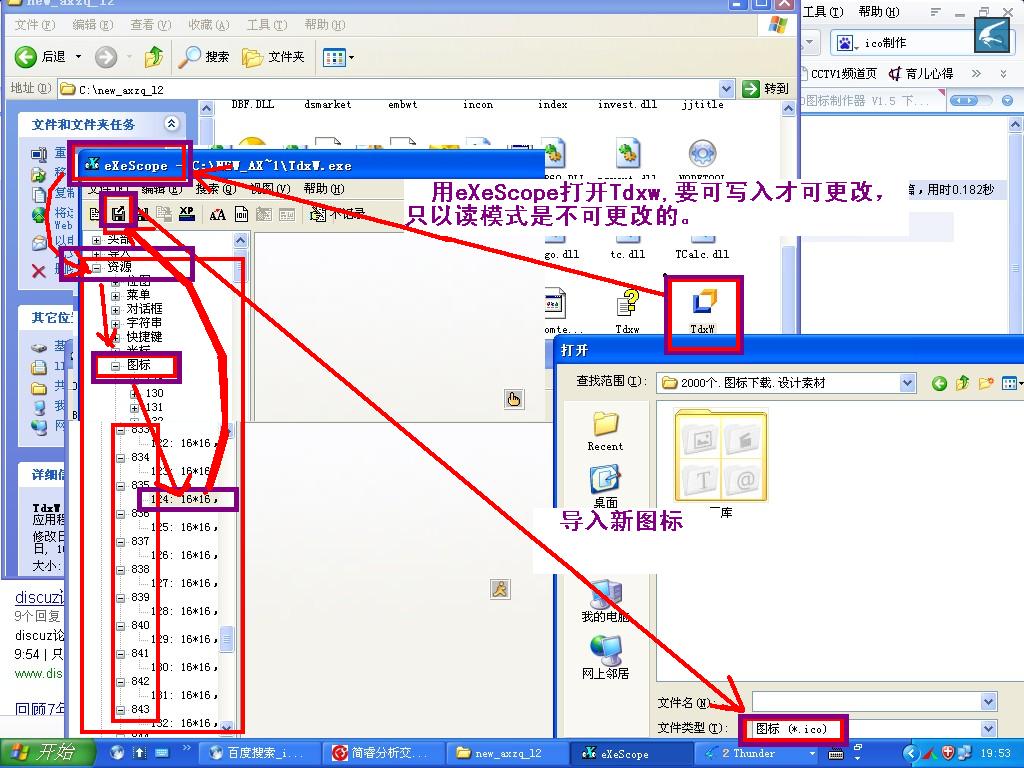
Task: Open the 帮助(H) menu in eXeScope
Action: (324, 189)
